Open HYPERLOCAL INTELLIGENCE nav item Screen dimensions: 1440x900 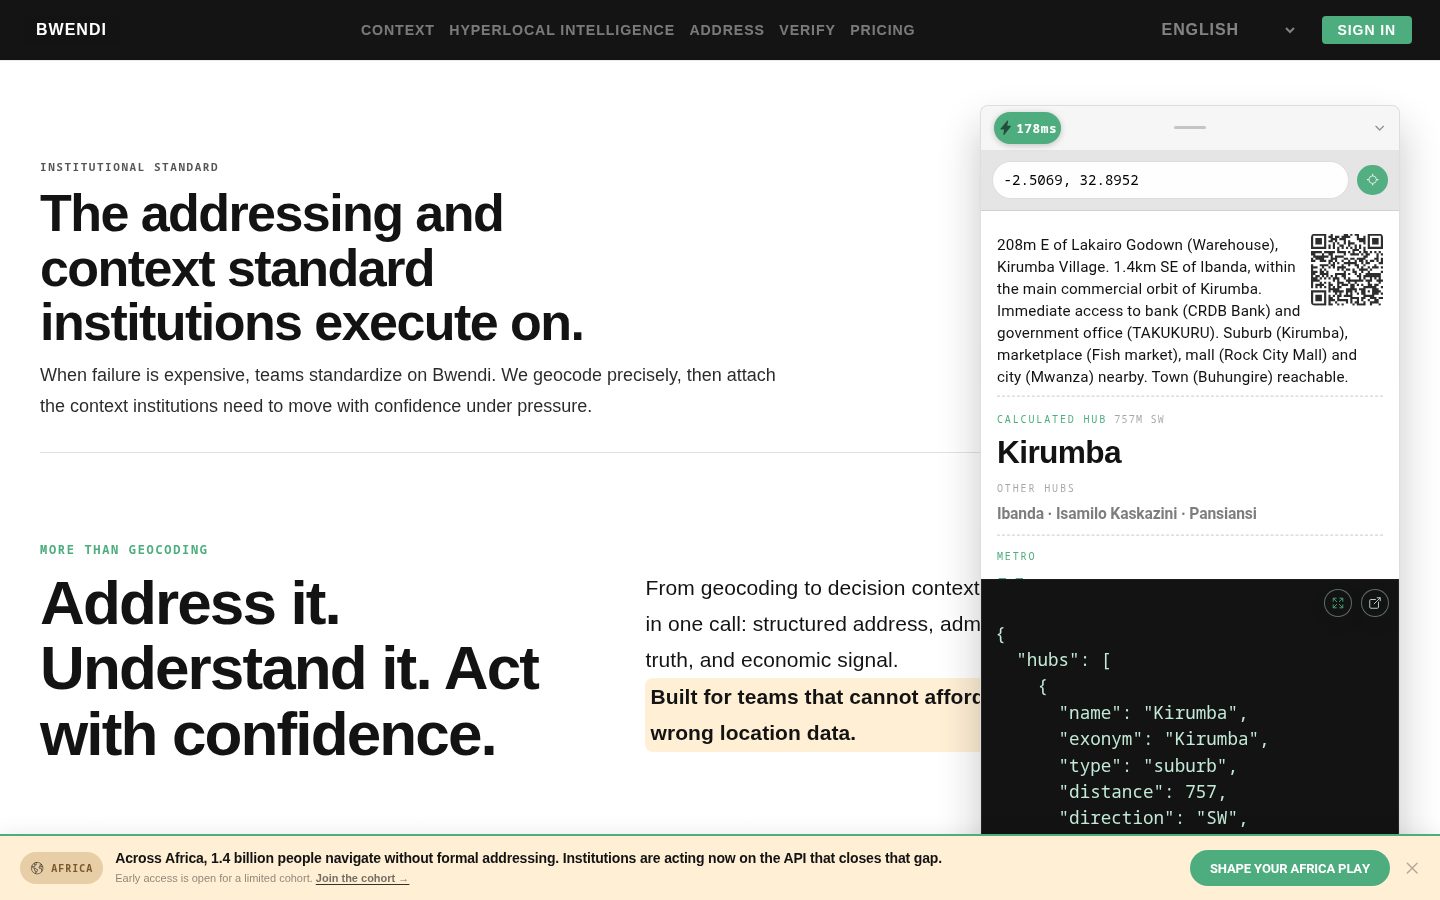(x=562, y=30)
